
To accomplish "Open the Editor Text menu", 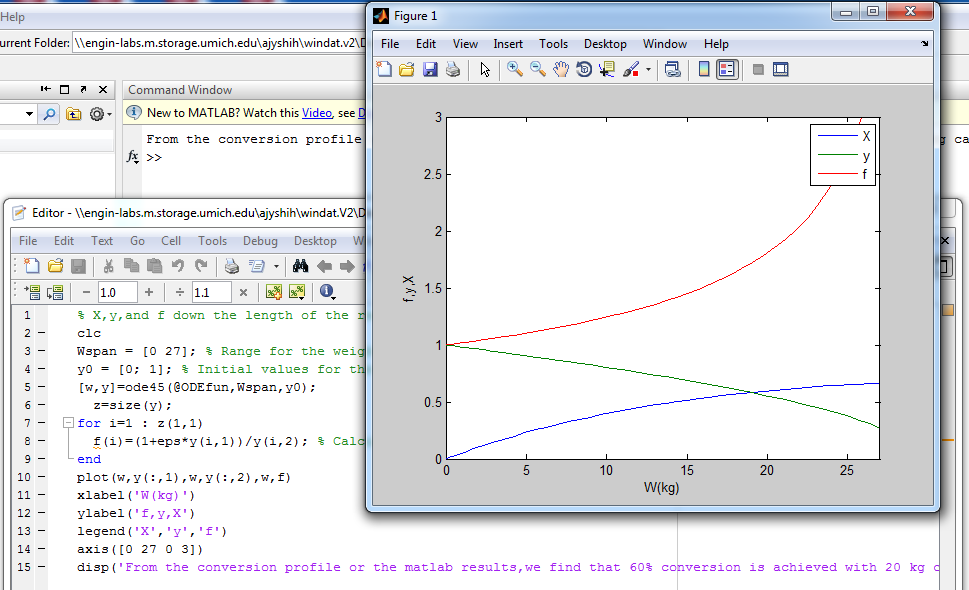I will tap(102, 241).
